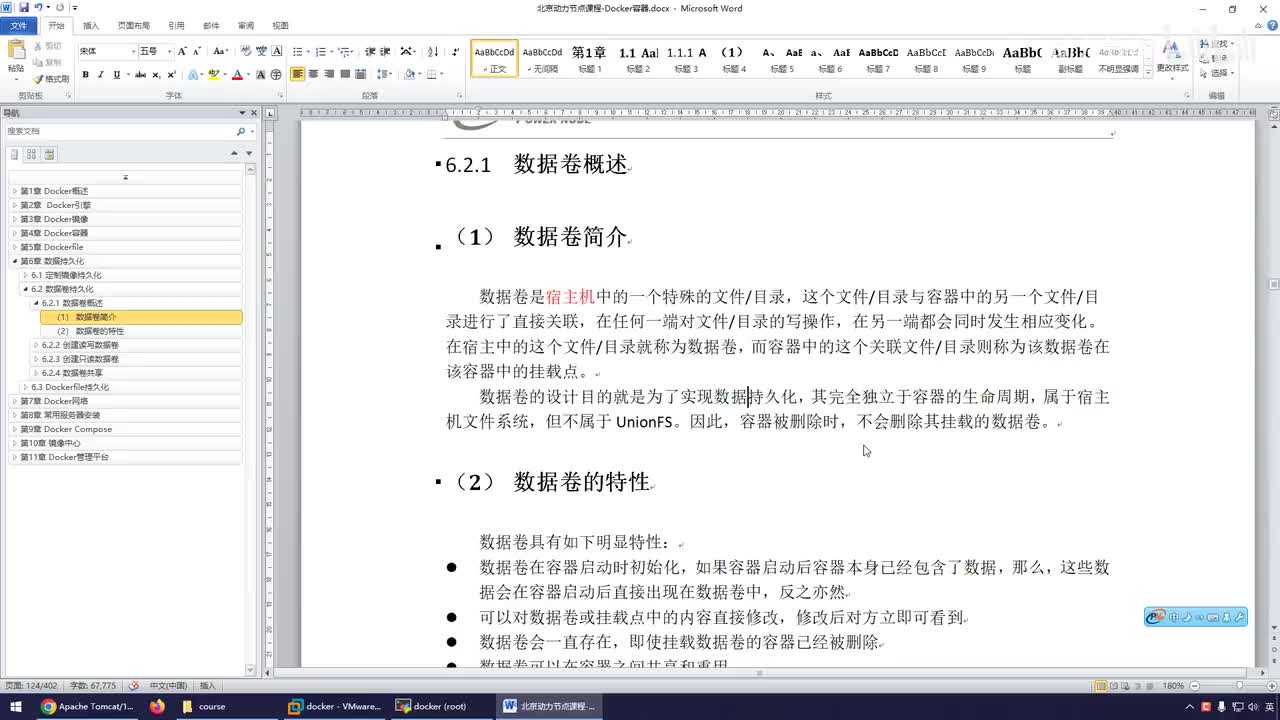
Task: Show or hide paragraph marks
Action: [x=456, y=51]
